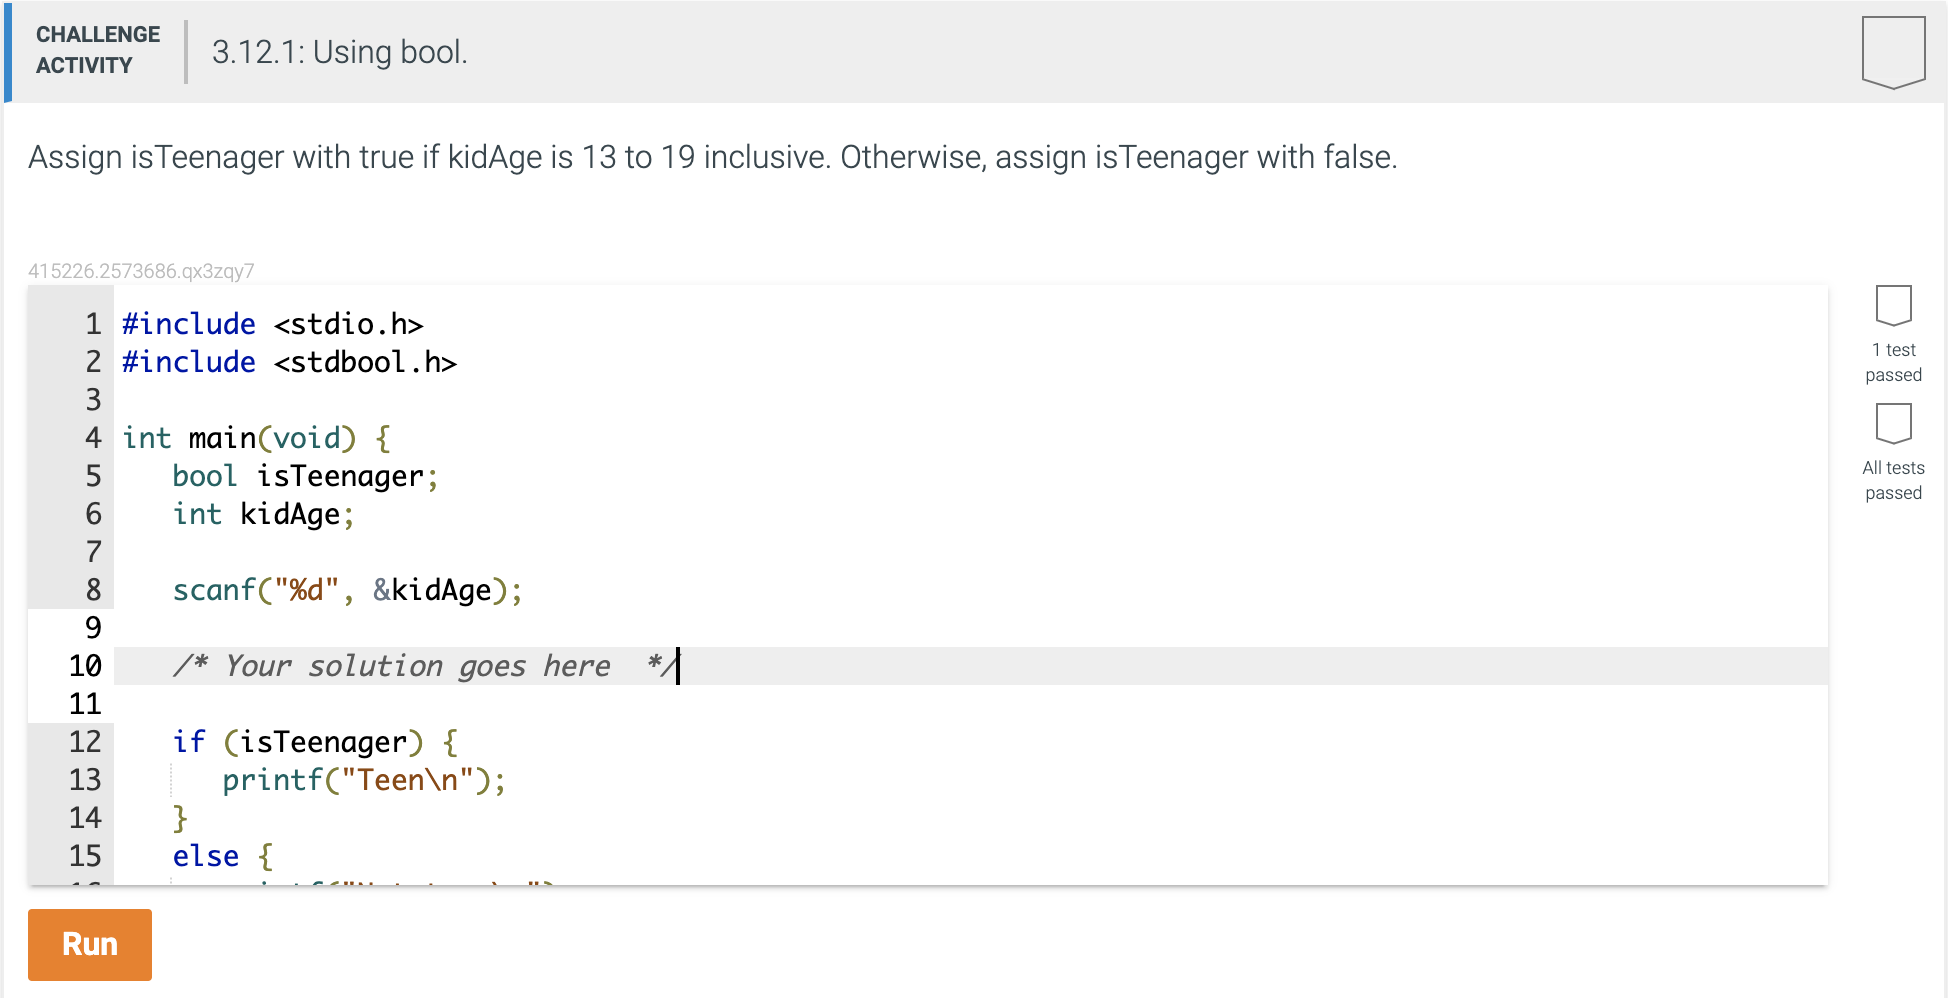Screen dimensions: 1948x998
Task: Click the 'Assign isTeenager with true' instruction text
Action: point(712,157)
